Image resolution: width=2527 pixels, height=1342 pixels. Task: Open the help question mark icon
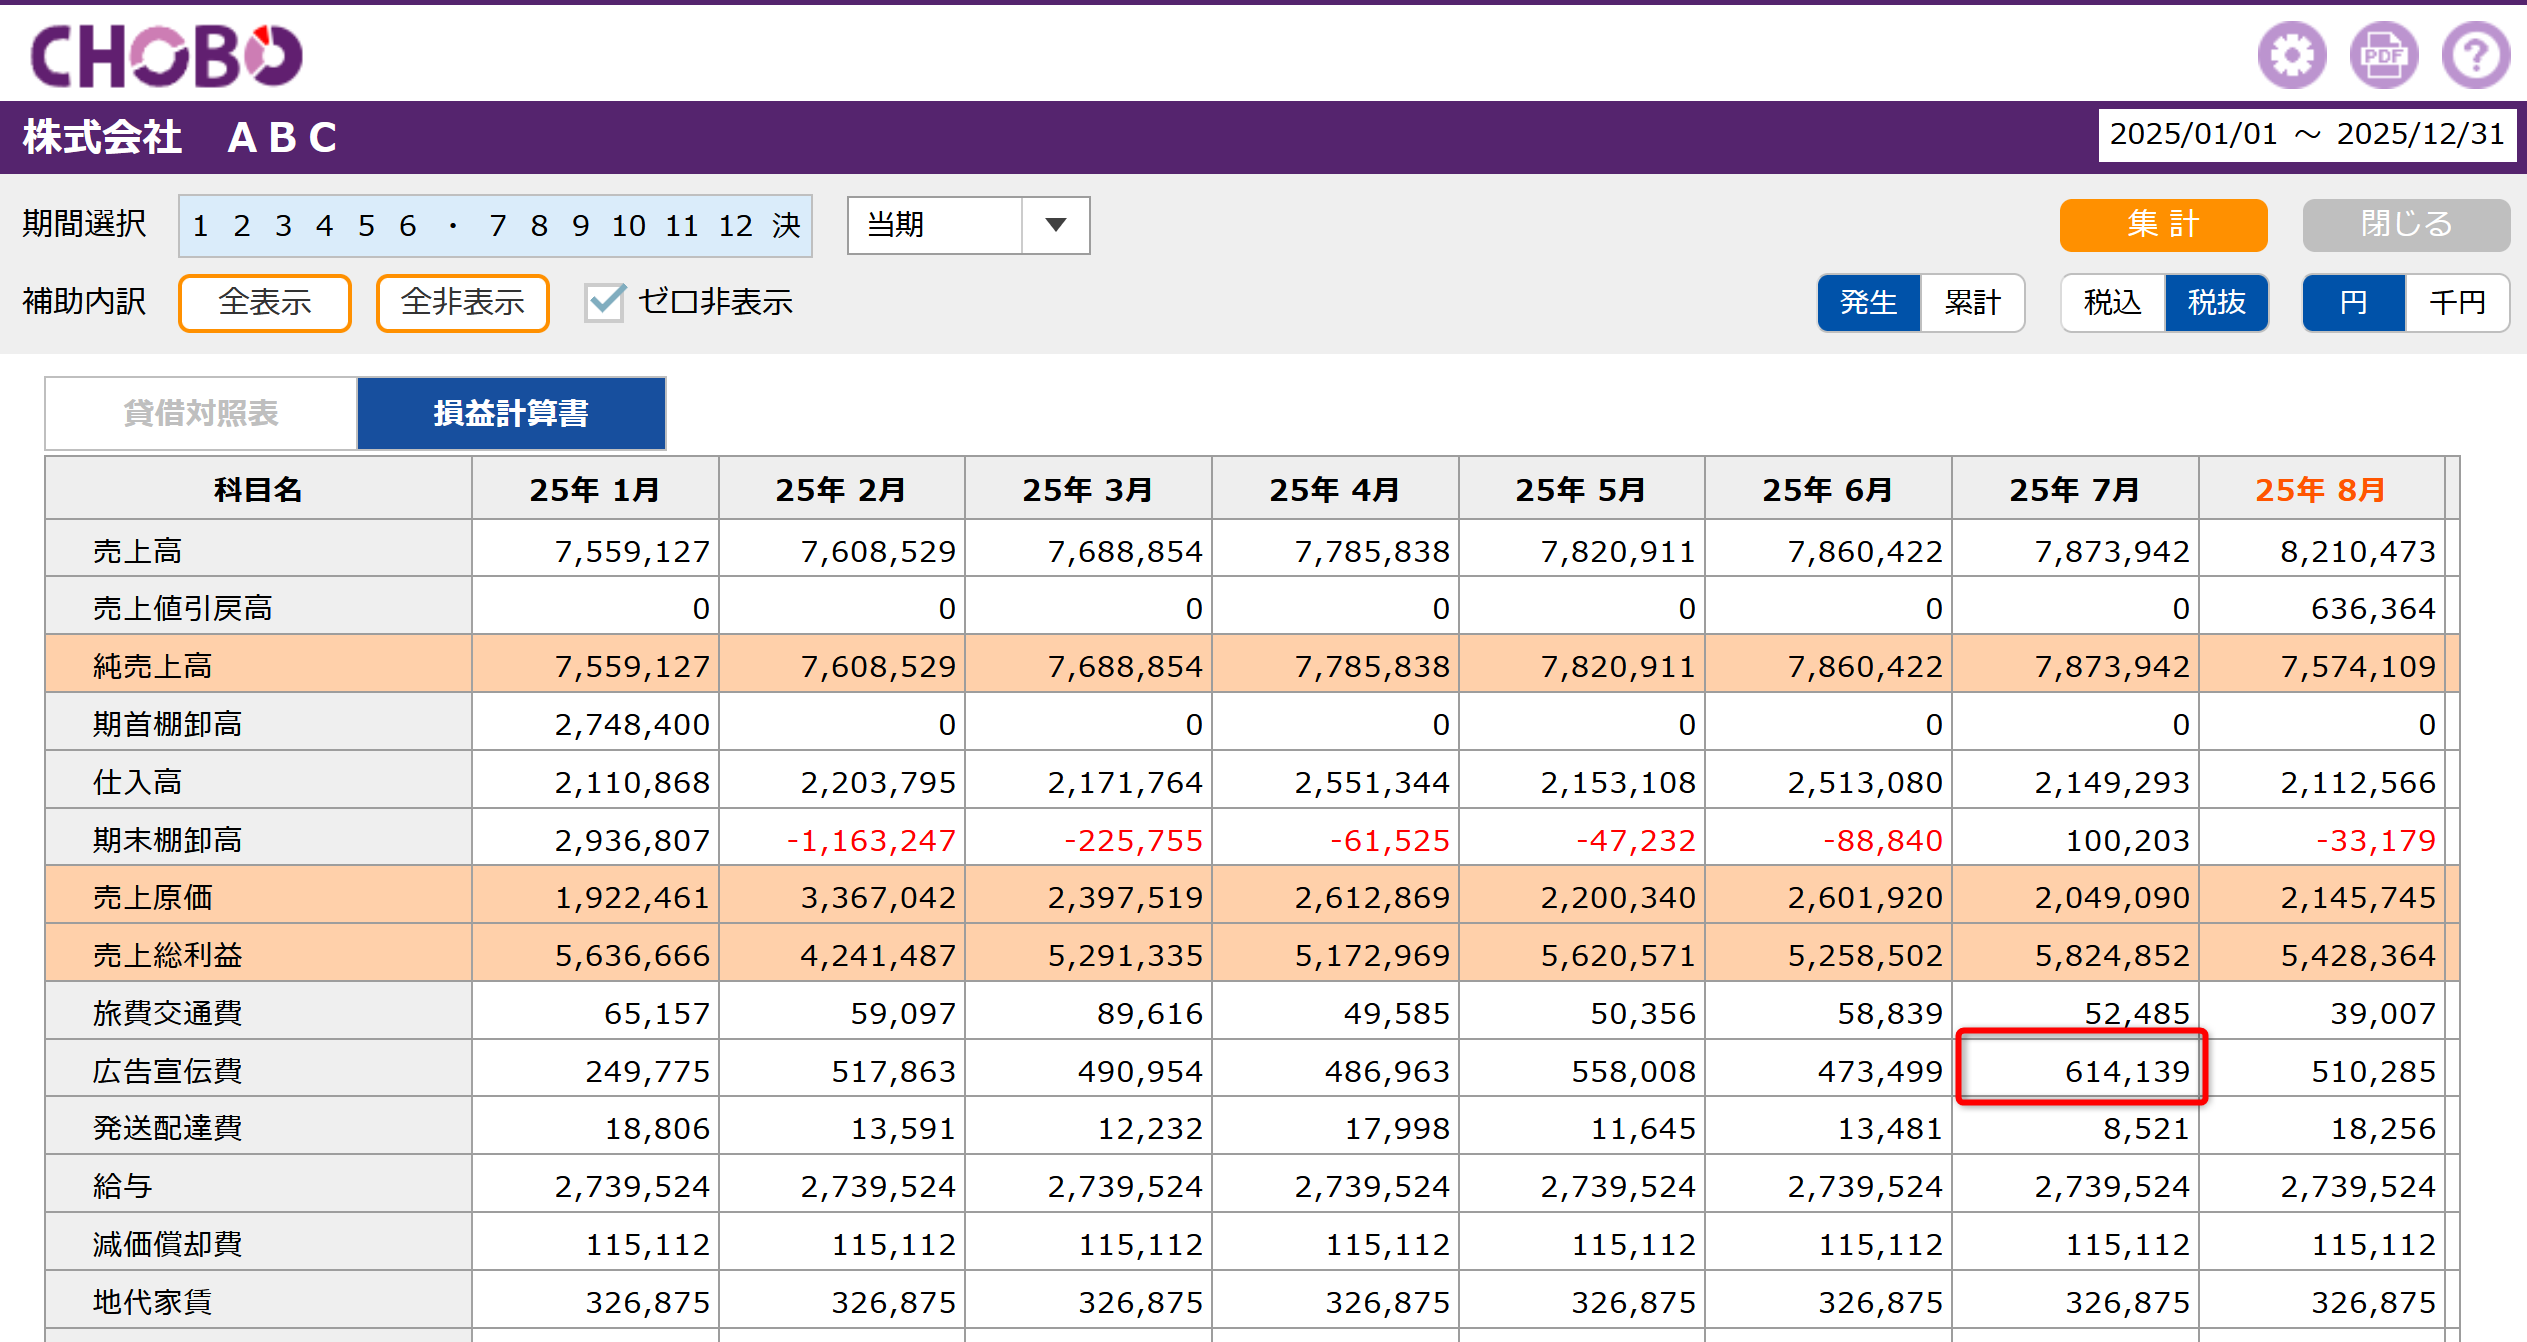click(2476, 55)
